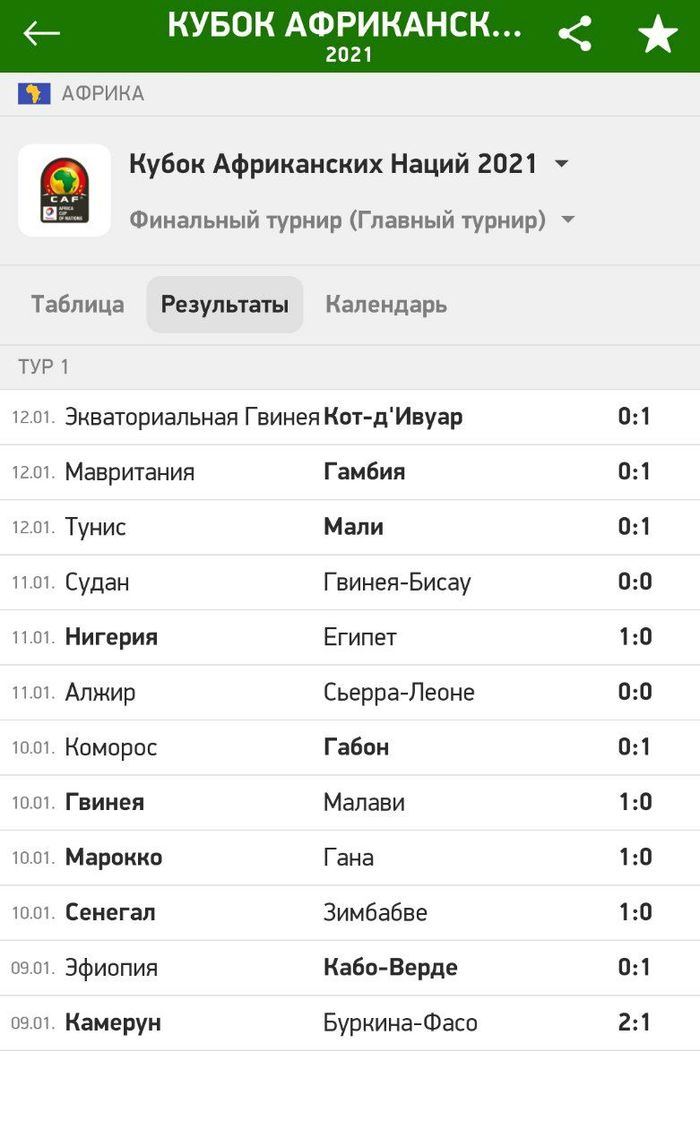This screenshot has width=700, height=1147.
Task: Tap the back arrow icon
Action: point(42,33)
